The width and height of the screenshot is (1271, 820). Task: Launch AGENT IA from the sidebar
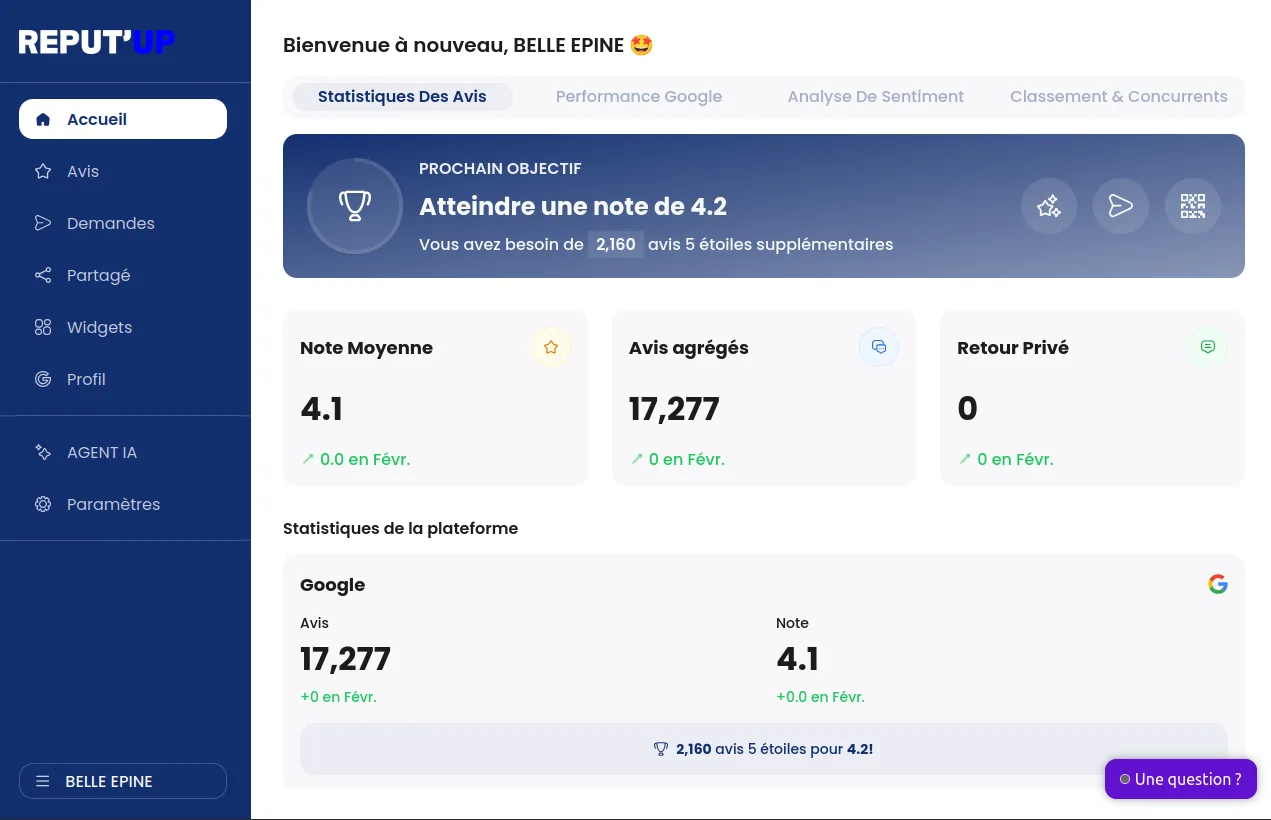click(102, 452)
